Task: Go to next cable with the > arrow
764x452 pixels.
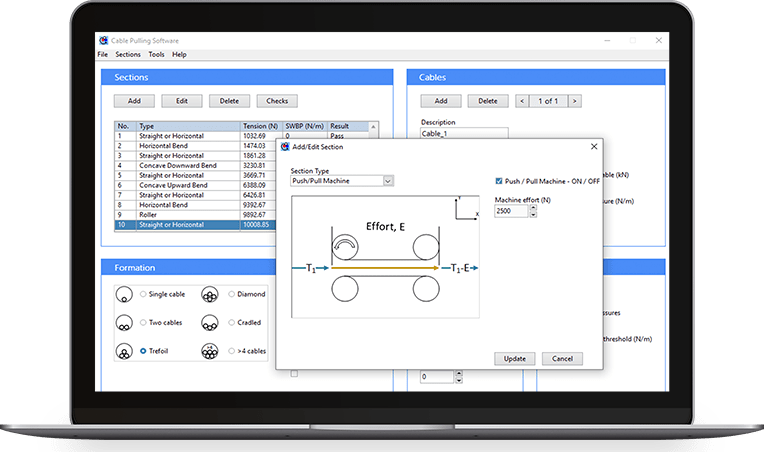Action: click(574, 101)
